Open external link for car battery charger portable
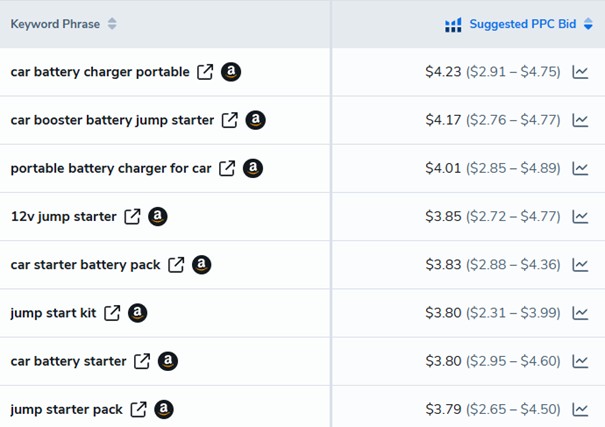Screen dimensions: 605x427 (205, 72)
